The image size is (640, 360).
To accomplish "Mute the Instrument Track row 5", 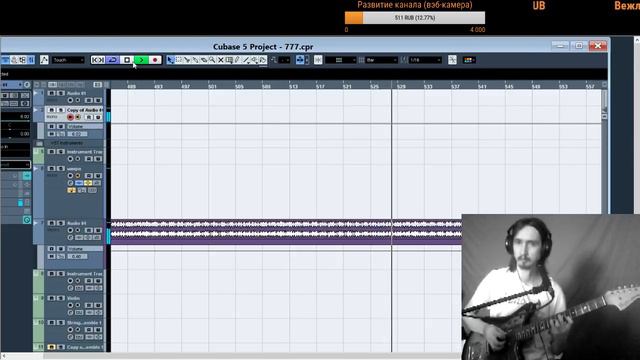I will point(51,152).
